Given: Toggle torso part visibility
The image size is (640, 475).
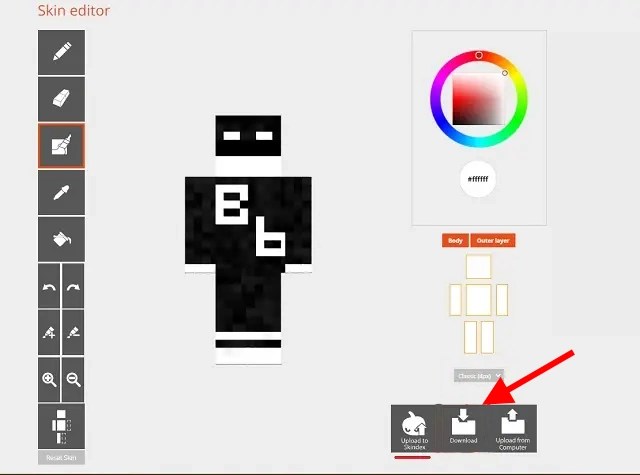Looking at the screenshot, I should point(478,300).
